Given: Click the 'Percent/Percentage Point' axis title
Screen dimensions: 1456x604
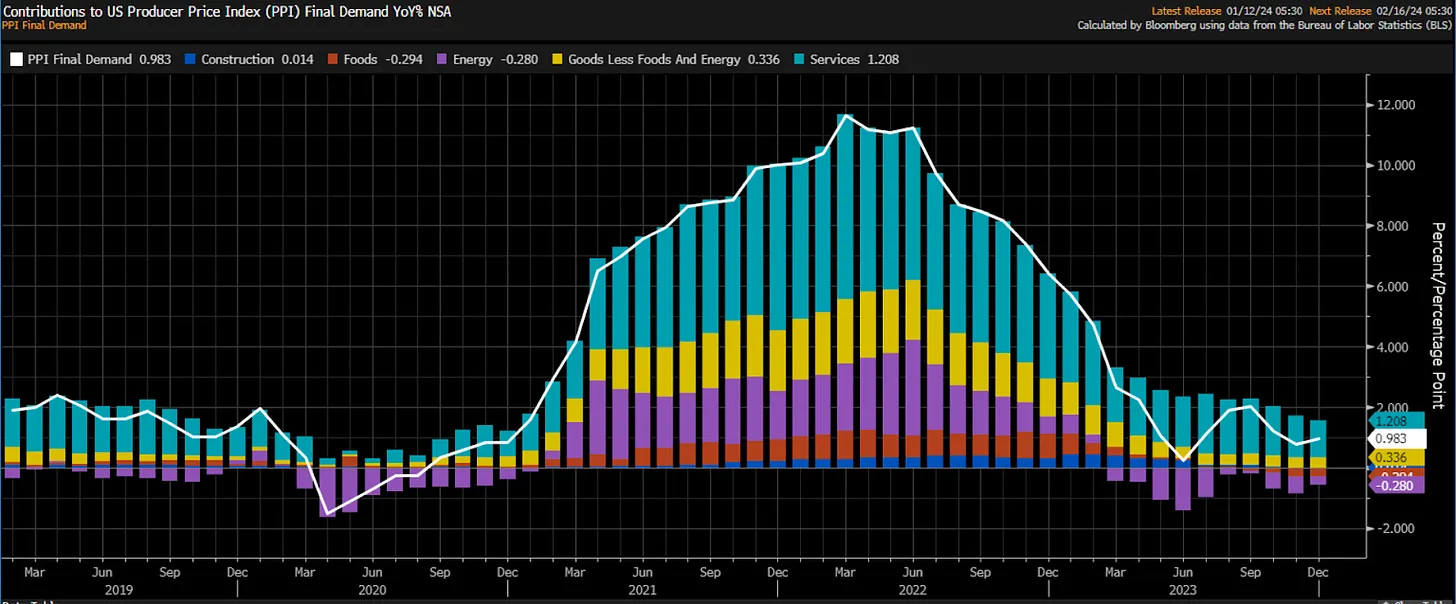Looking at the screenshot, I should tap(1438, 315).
